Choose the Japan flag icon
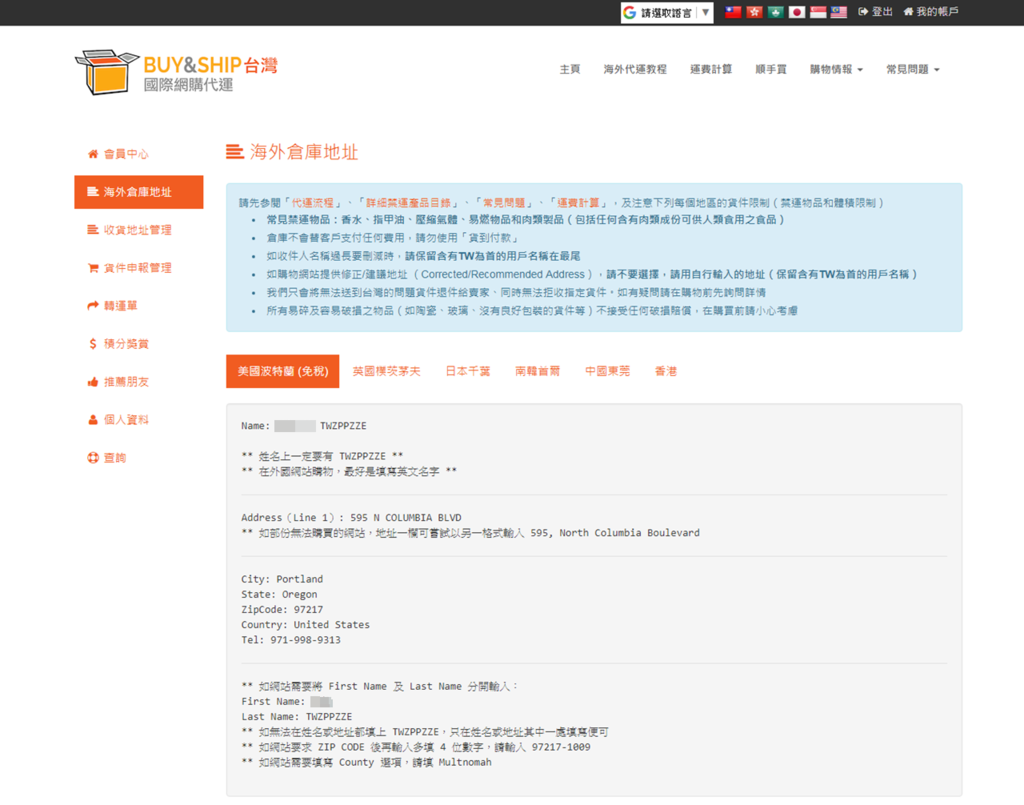 pyautogui.click(x=797, y=12)
